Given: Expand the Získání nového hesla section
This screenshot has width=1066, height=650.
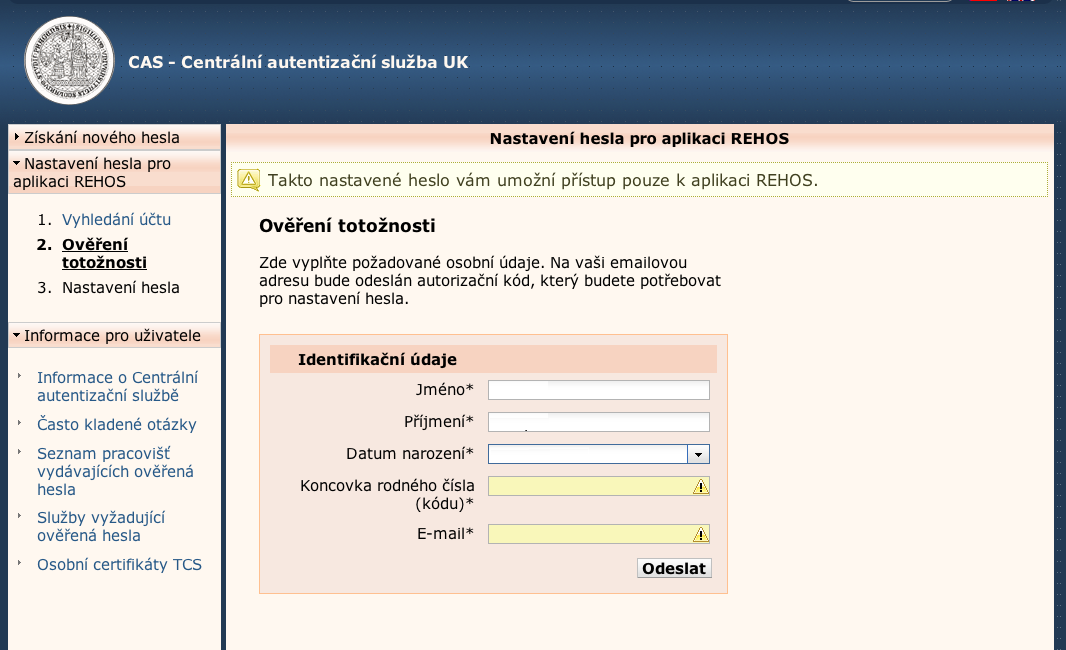Looking at the screenshot, I should coord(114,137).
